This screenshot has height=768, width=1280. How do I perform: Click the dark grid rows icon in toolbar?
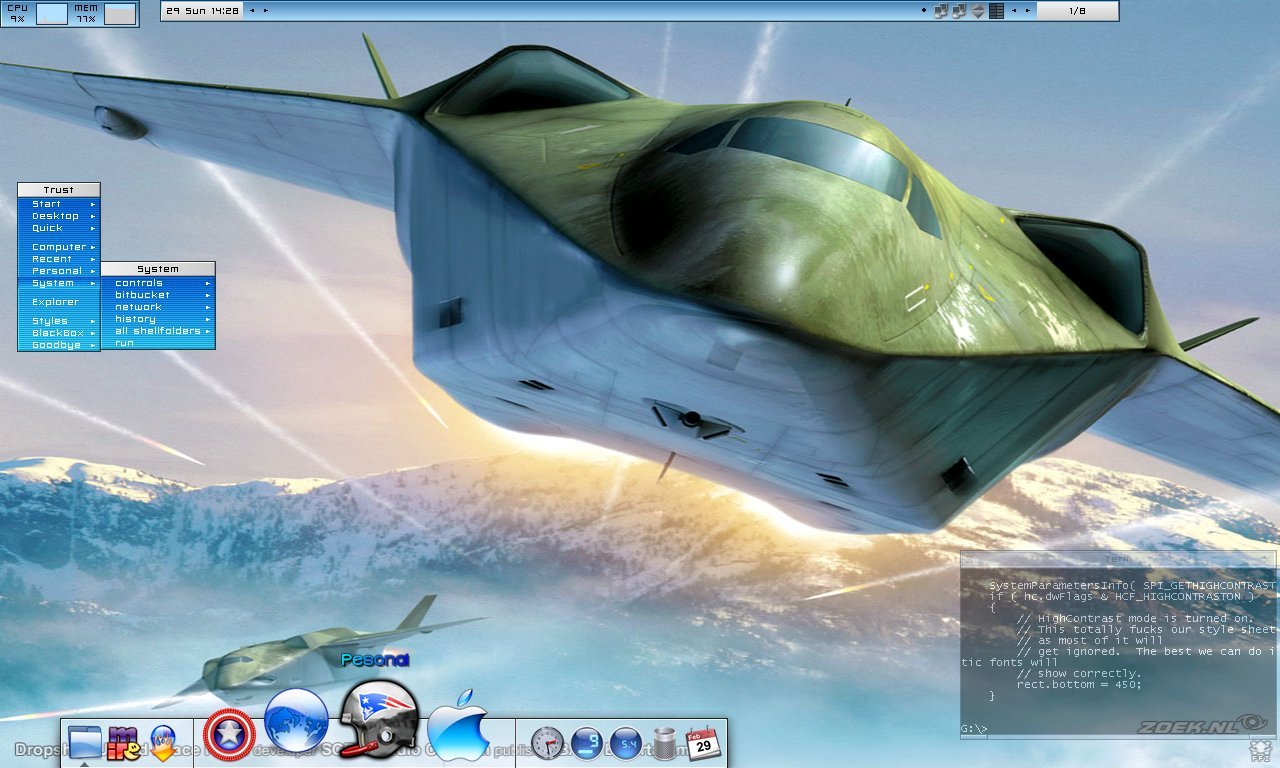click(996, 11)
